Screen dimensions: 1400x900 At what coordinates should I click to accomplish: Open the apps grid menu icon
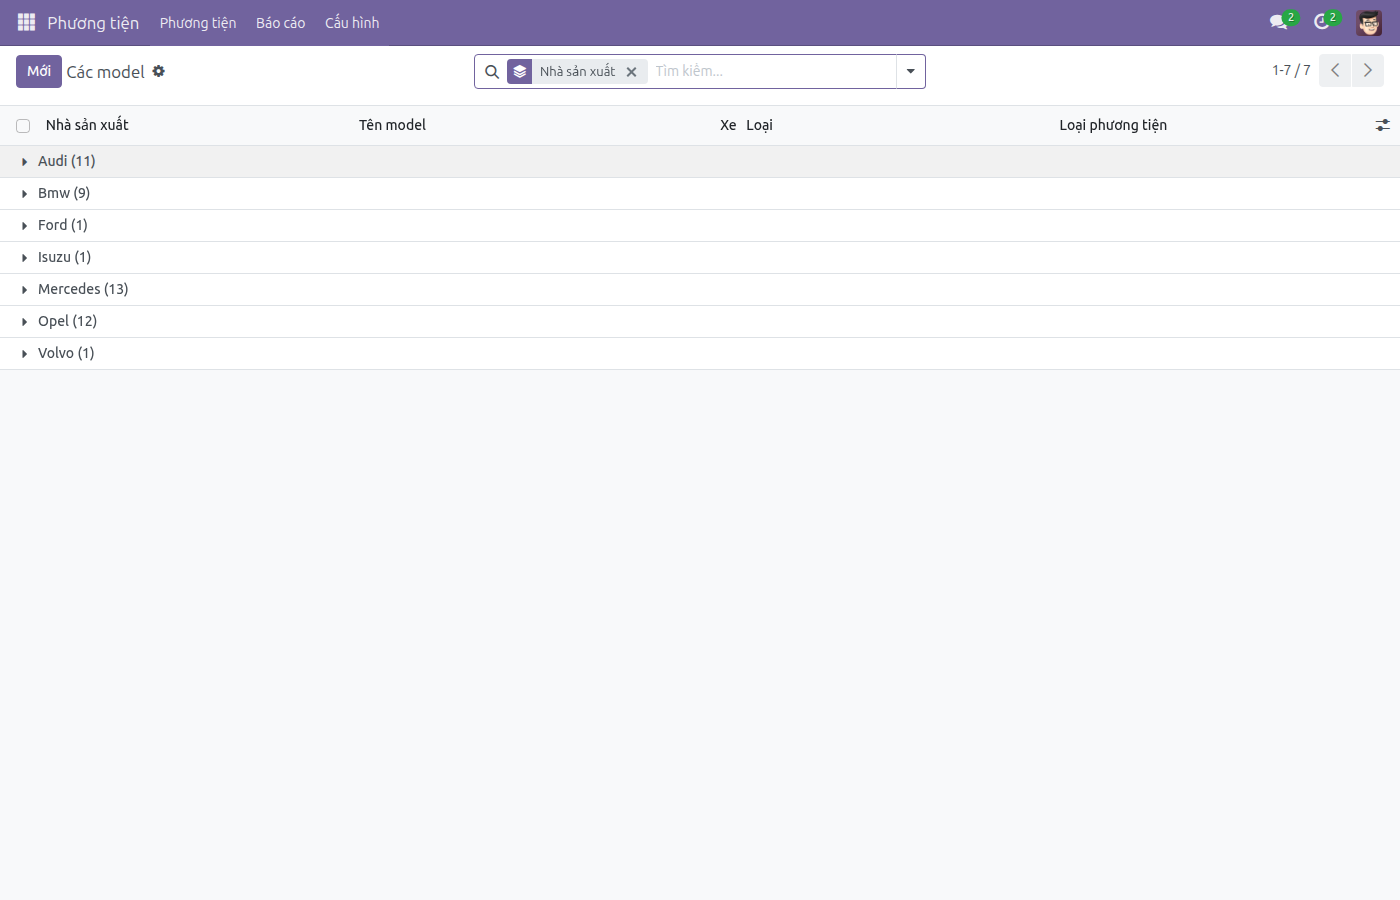pyautogui.click(x=27, y=22)
